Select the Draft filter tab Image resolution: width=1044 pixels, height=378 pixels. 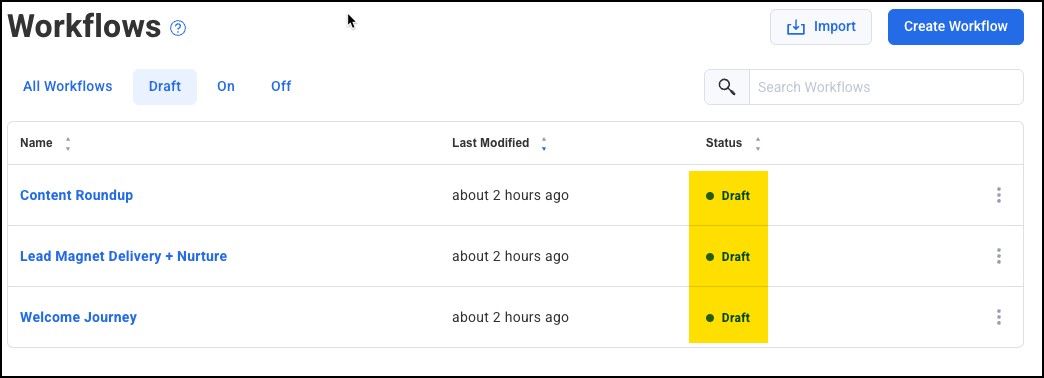pyautogui.click(x=165, y=87)
